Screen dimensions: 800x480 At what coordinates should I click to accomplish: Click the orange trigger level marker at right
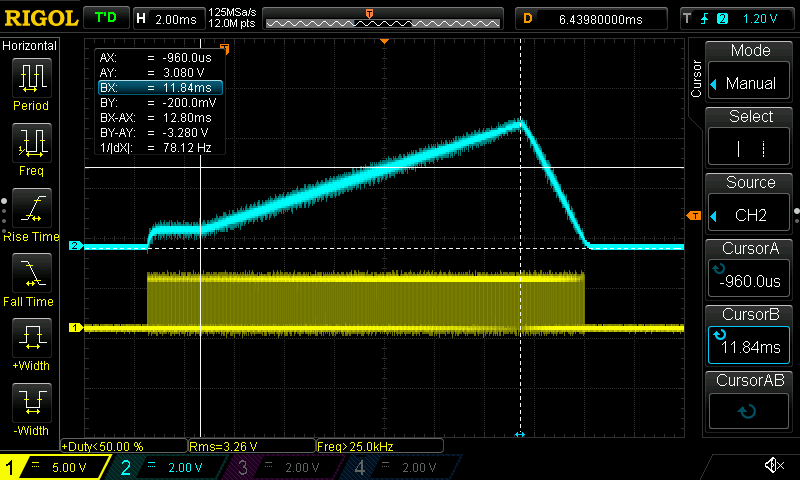pyautogui.click(x=694, y=216)
